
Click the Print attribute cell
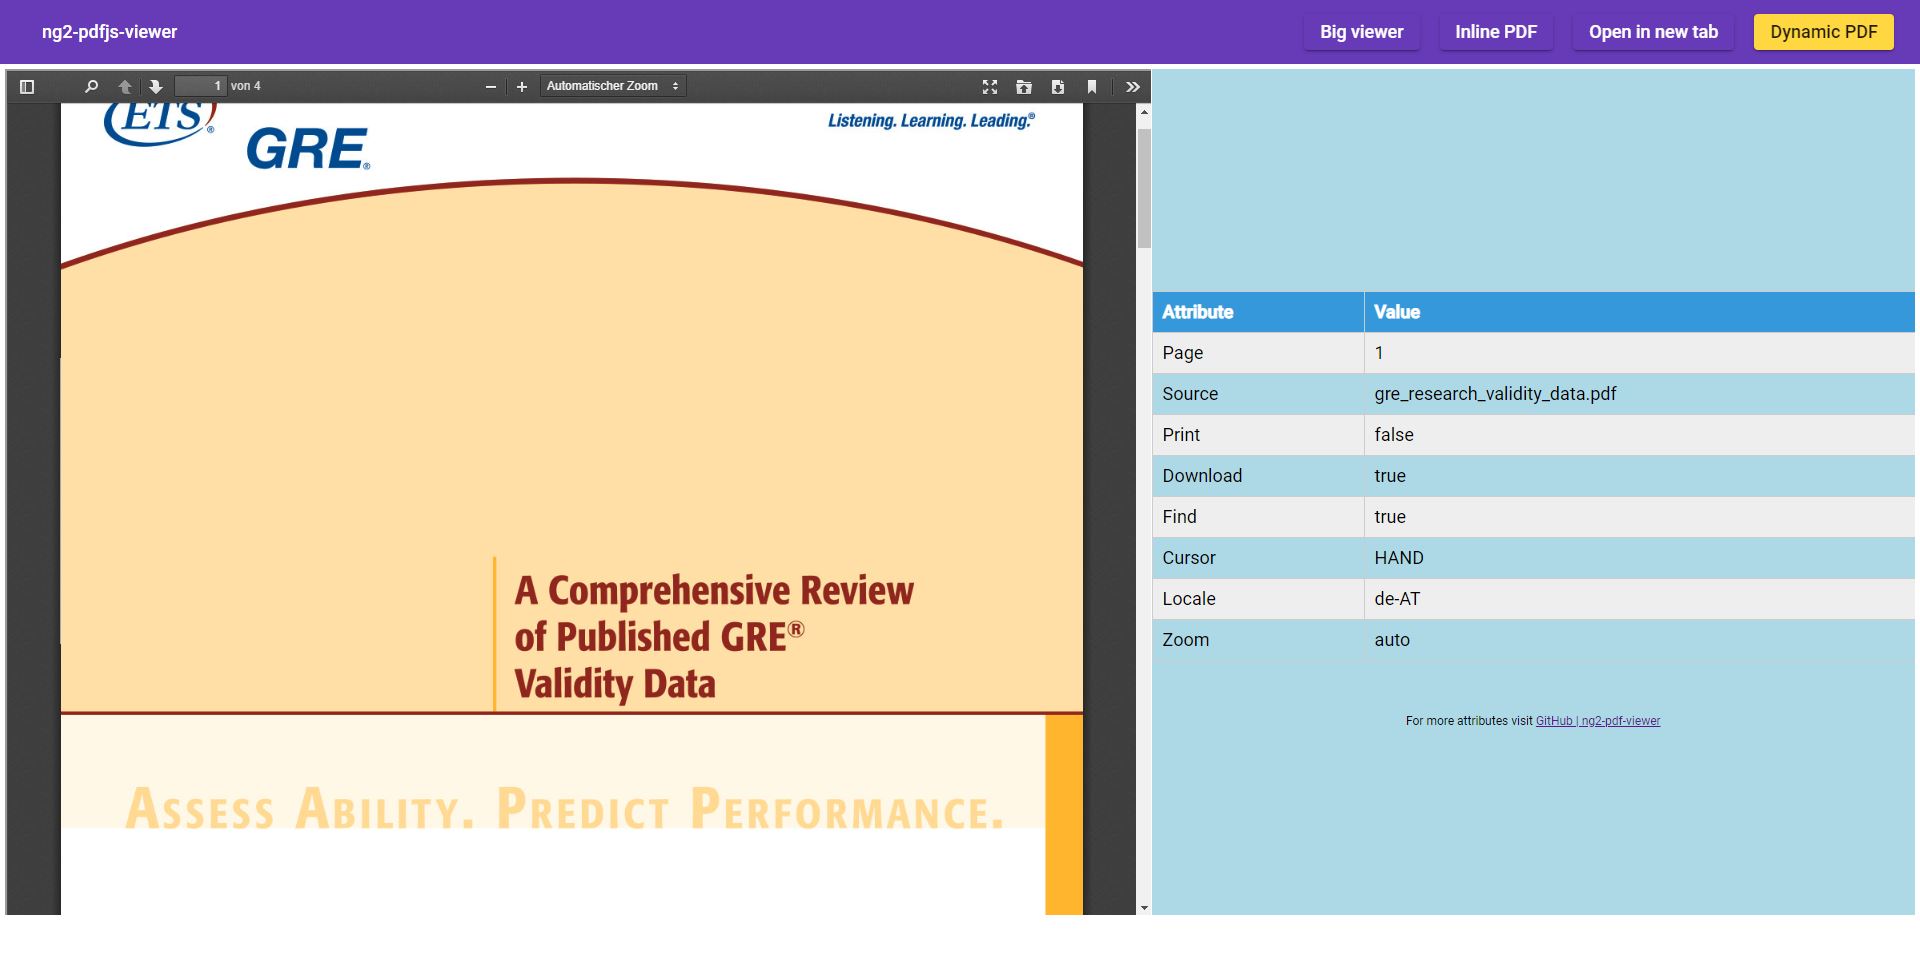(x=1258, y=435)
